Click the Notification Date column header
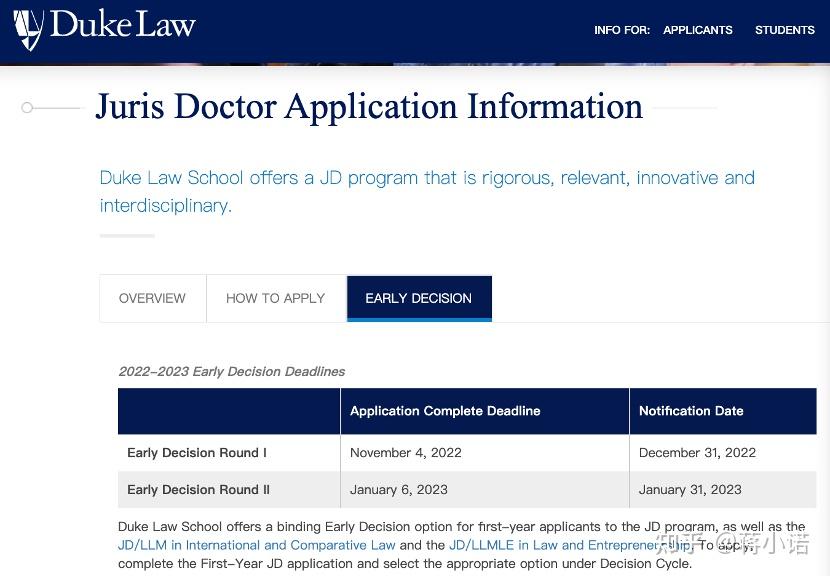The width and height of the screenshot is (830, 576). (x=691, y=410)
